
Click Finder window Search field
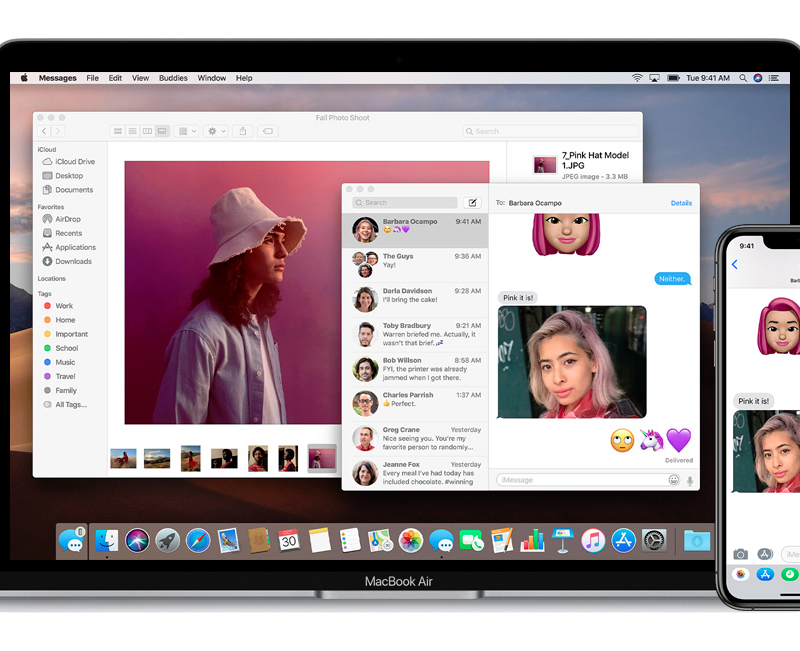pyautogui.click(x=551, y=131)
